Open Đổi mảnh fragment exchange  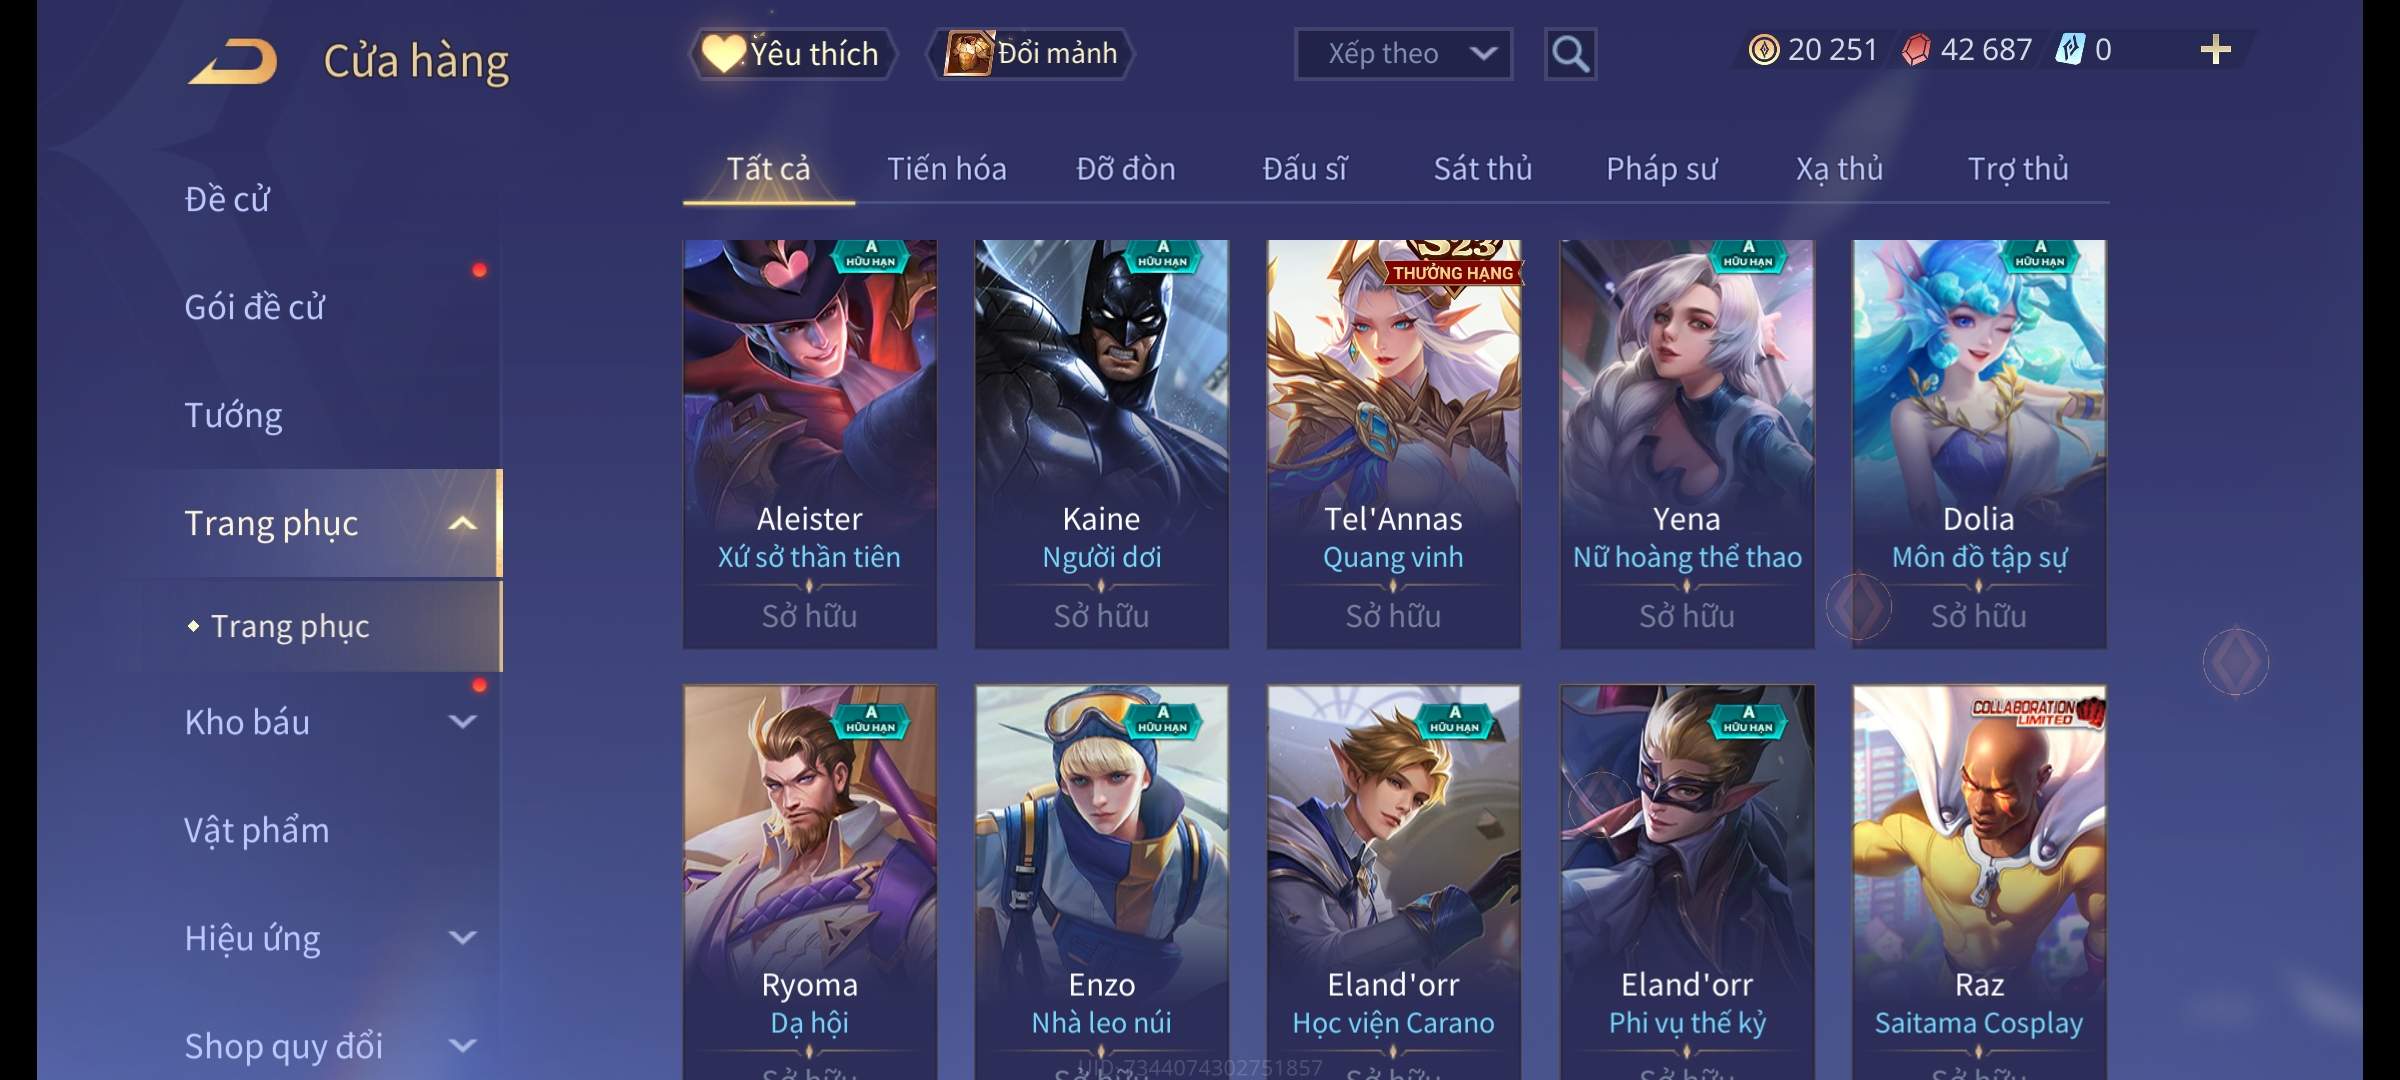[1031, 54]
